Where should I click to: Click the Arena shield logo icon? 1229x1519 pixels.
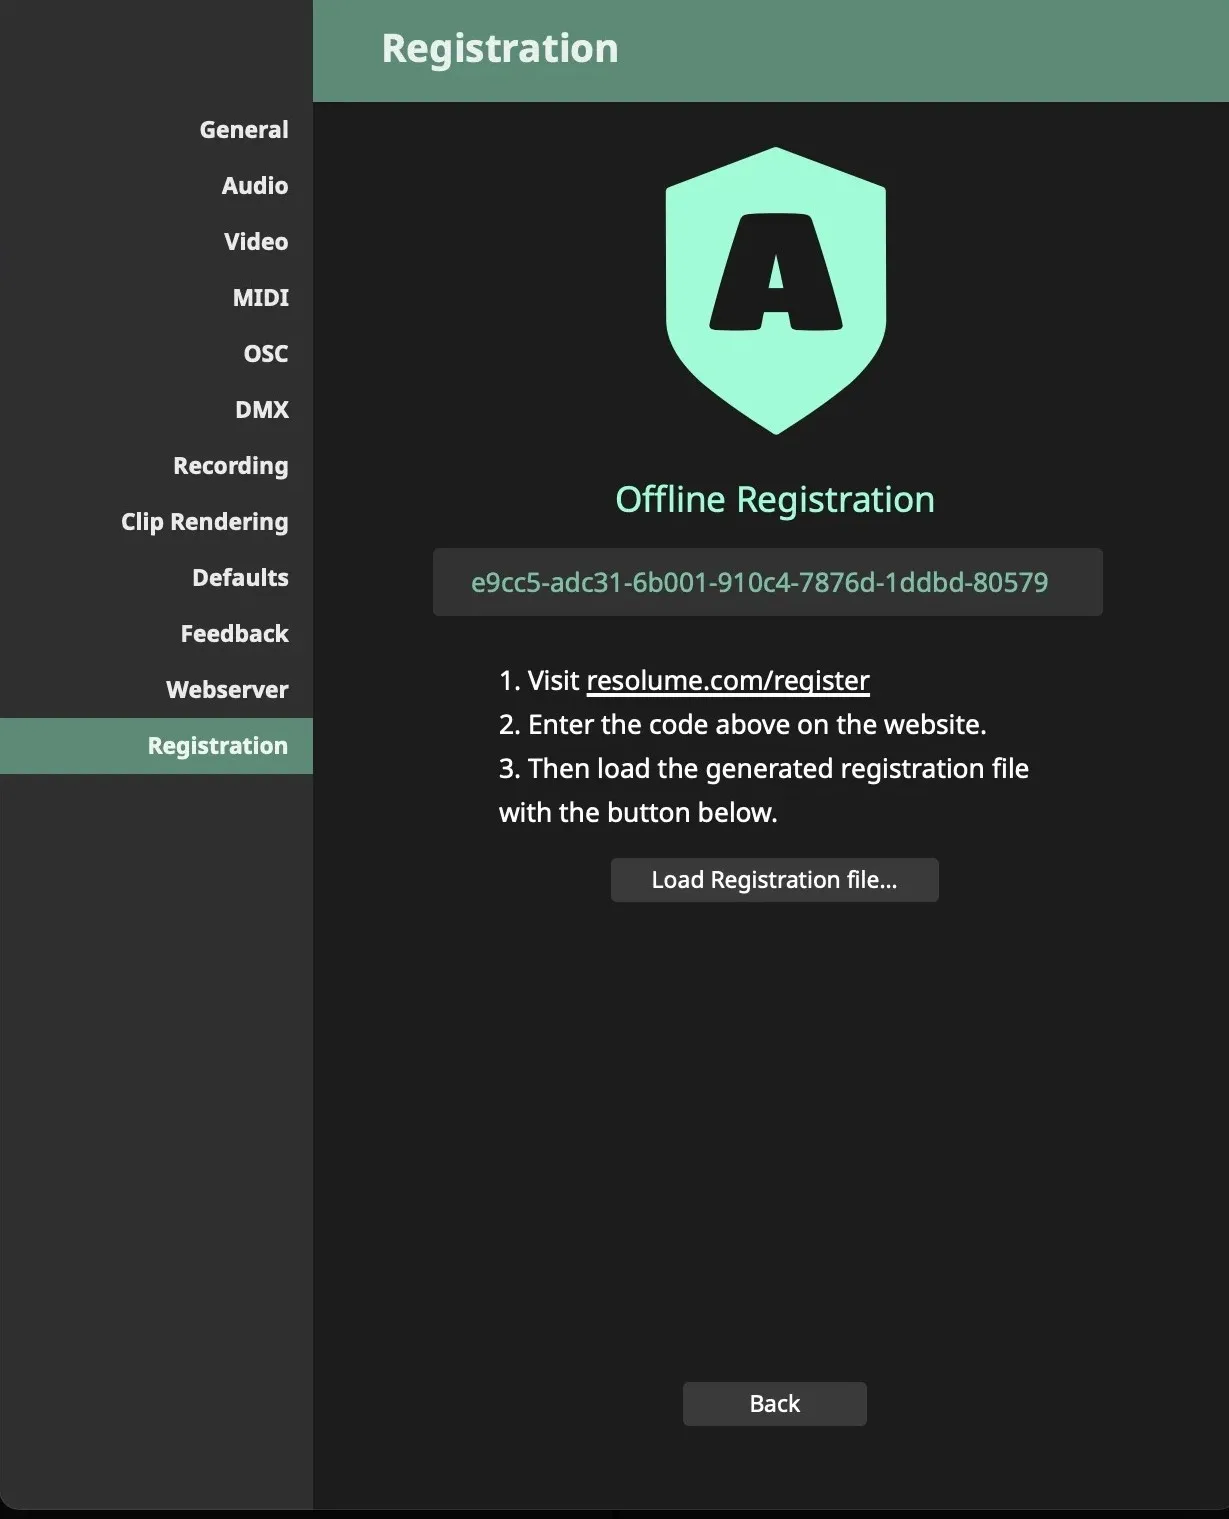coord(776,290)
